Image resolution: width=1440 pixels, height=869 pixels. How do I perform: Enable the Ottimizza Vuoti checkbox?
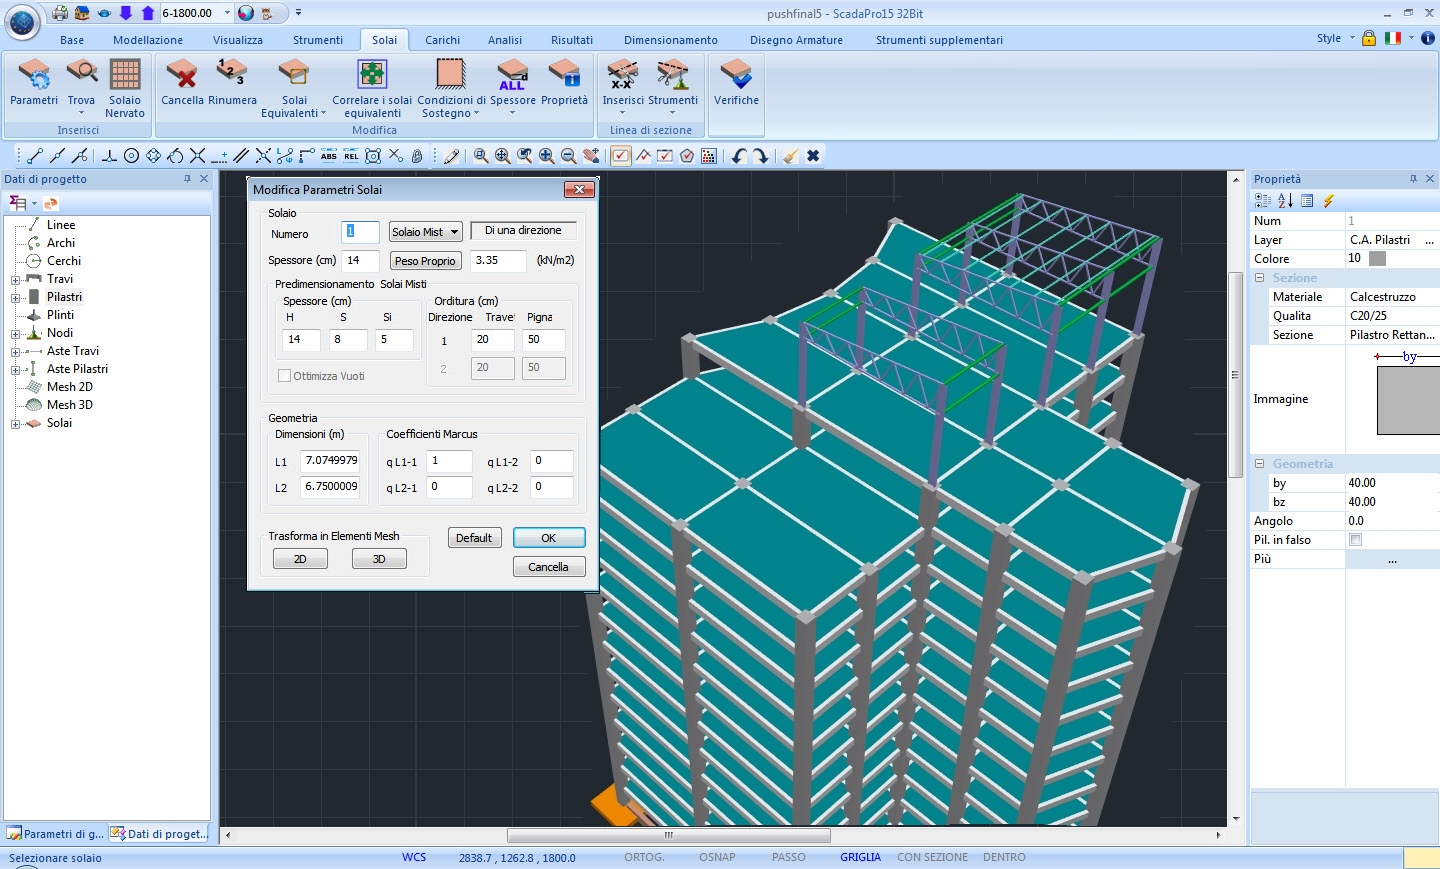[285, 376]
